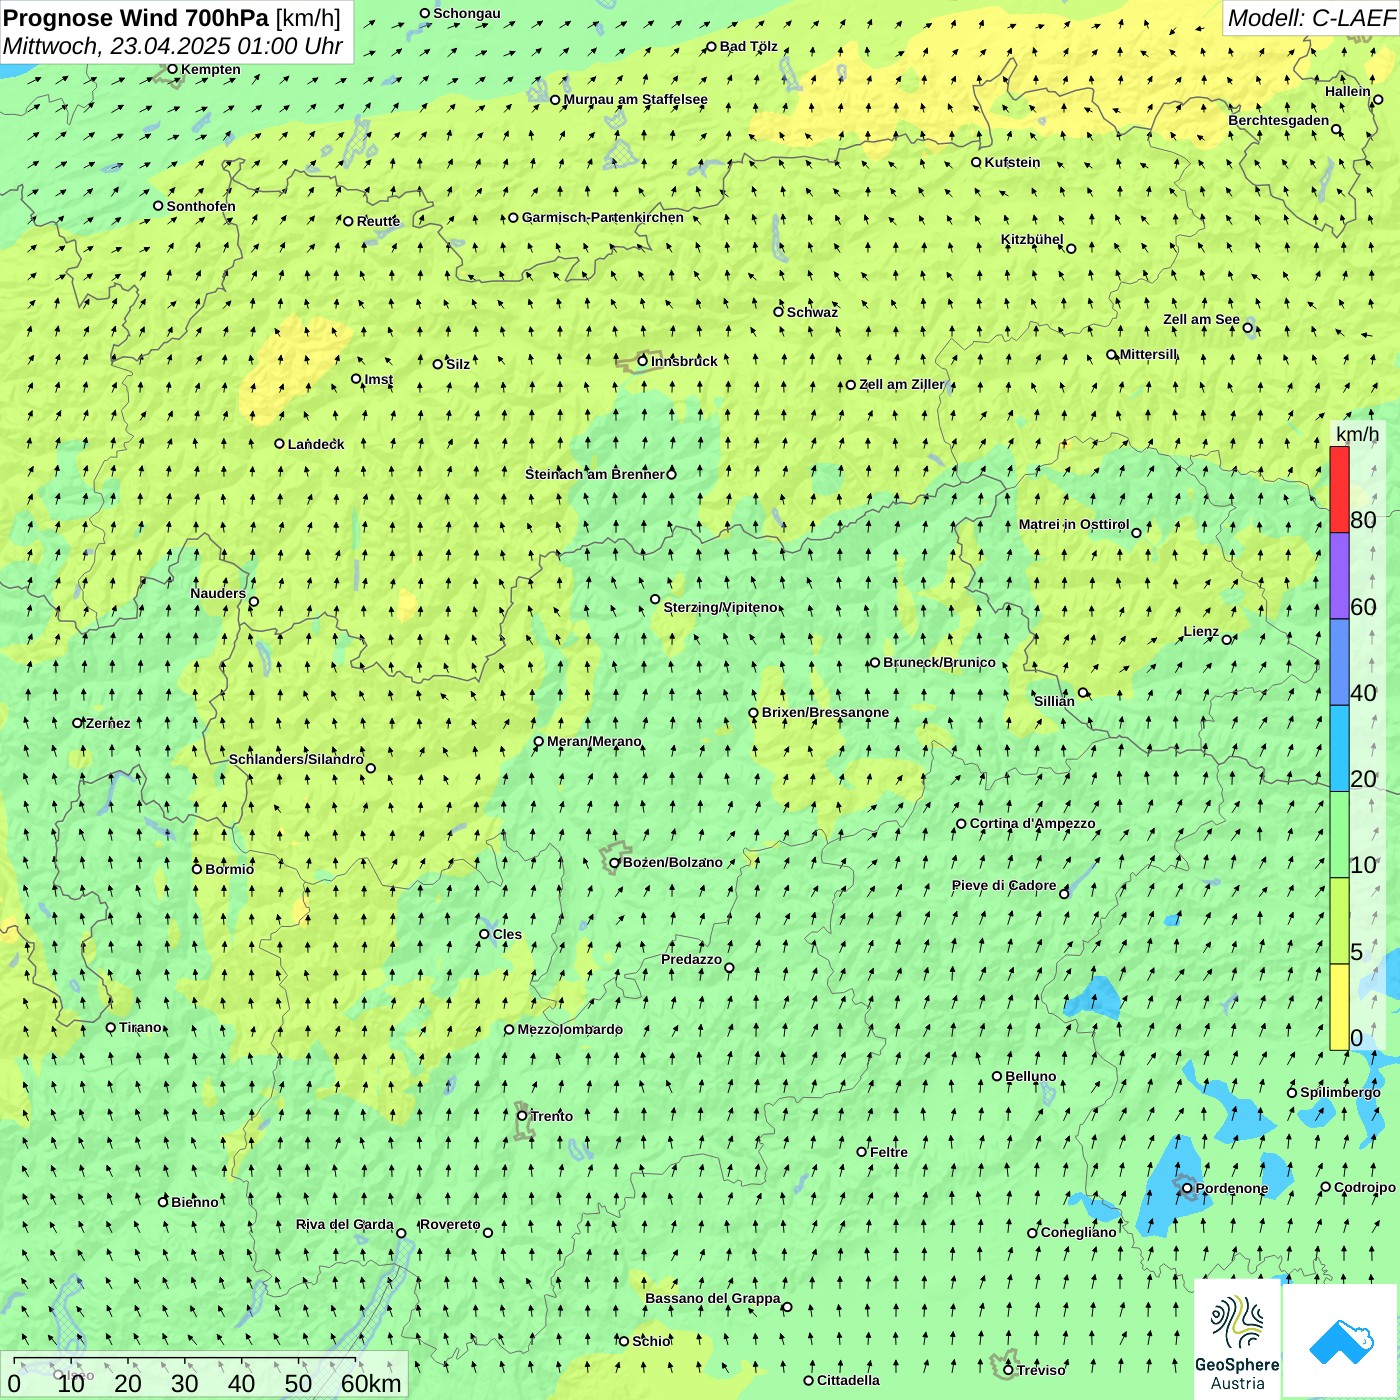Viewport: 1400px width, 1400px height.
Task: Select the Pordenone location marker
Action: 1187,1188
